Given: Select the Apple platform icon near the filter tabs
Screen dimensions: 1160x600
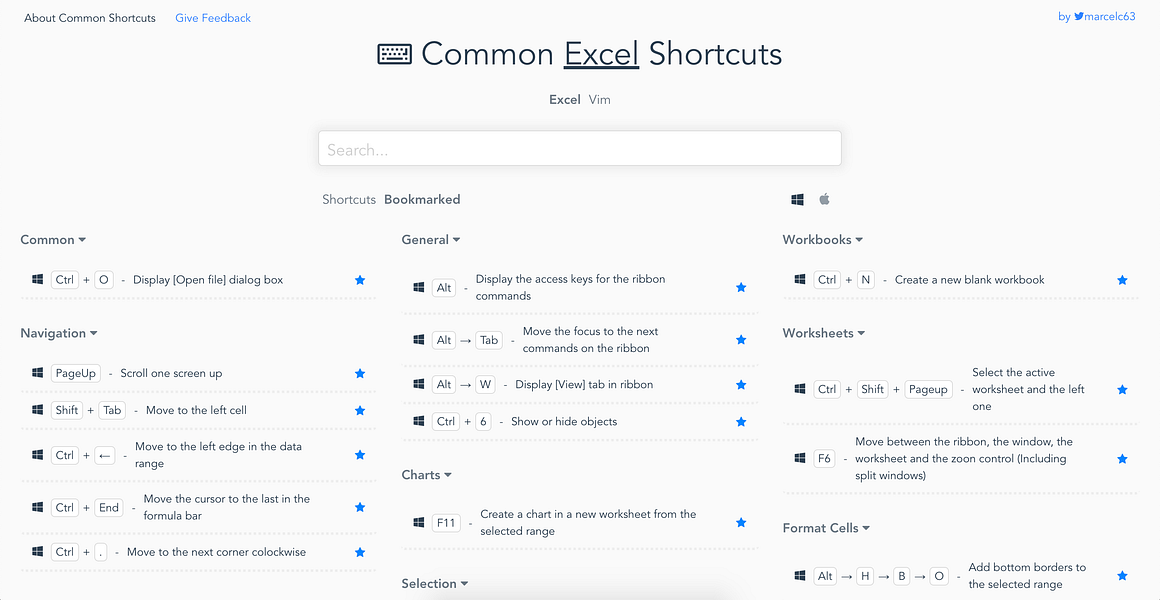Looking at the screenshot, I should [x=824, y=199].
